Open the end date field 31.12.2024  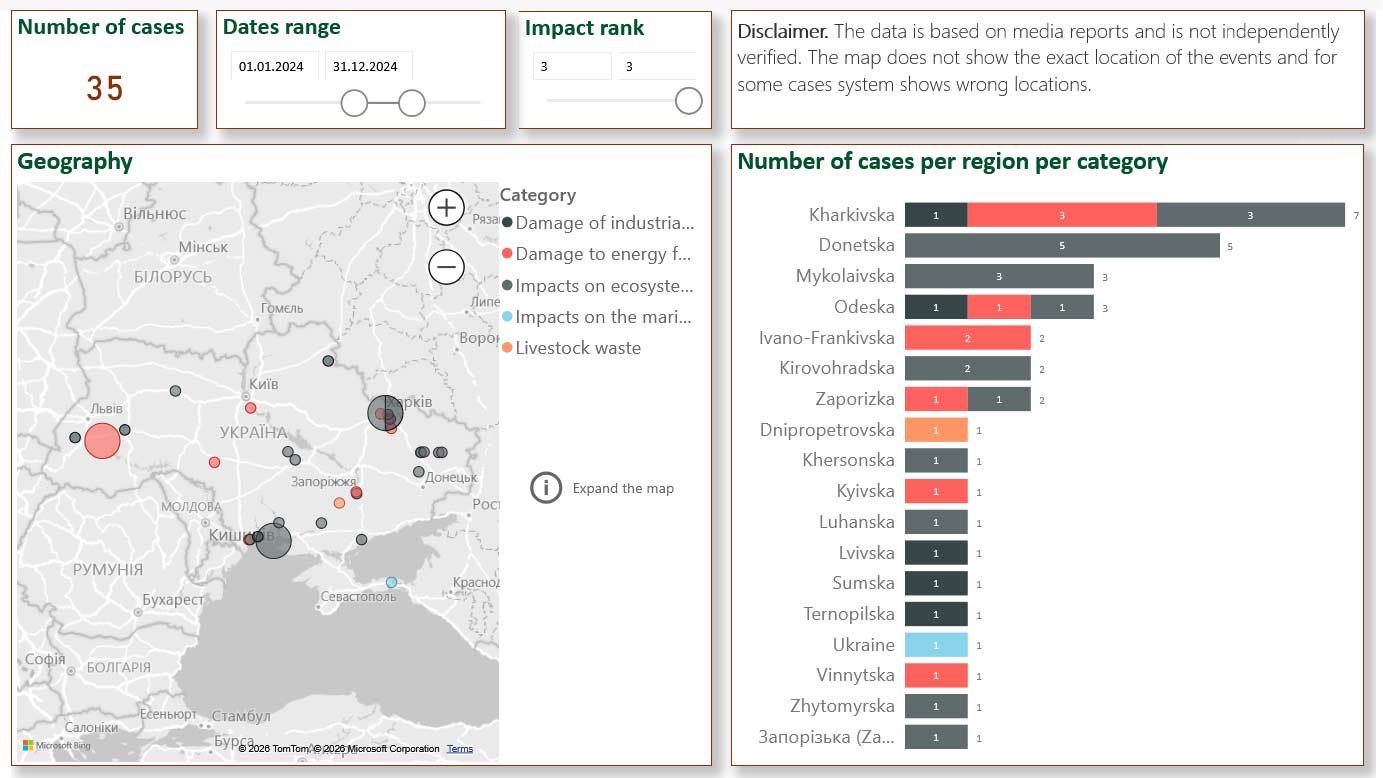click(x=368, y=67)
